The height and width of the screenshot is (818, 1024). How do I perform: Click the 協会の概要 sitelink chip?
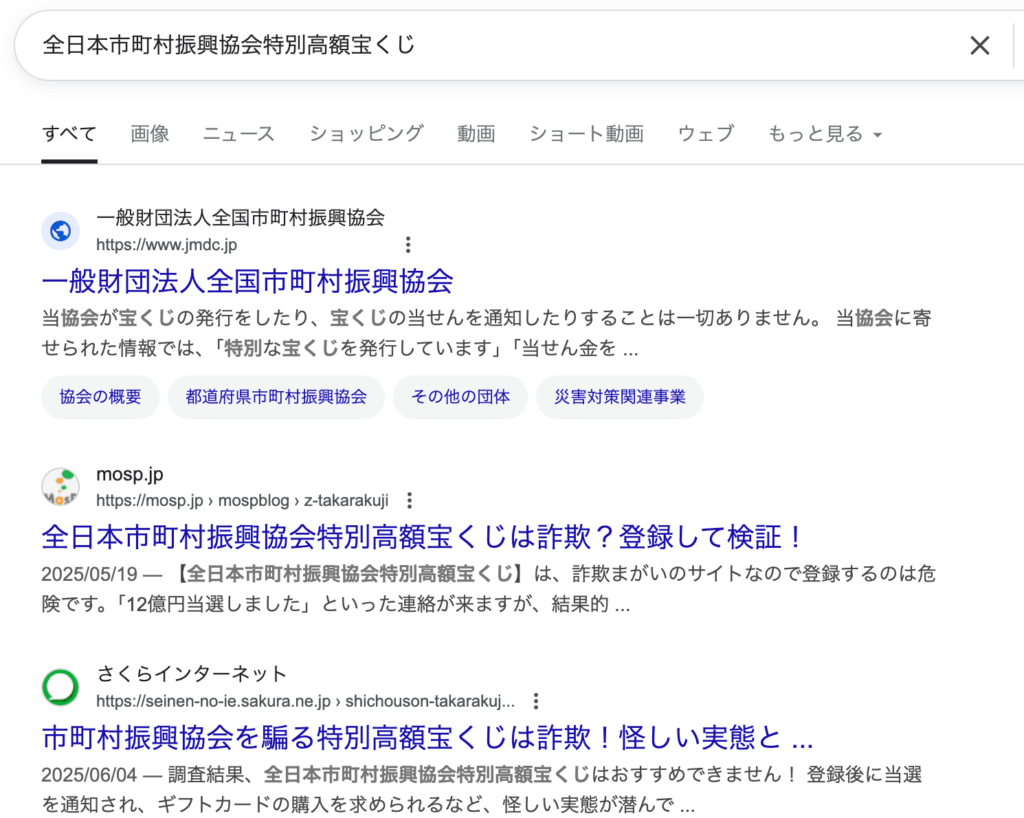100,397
